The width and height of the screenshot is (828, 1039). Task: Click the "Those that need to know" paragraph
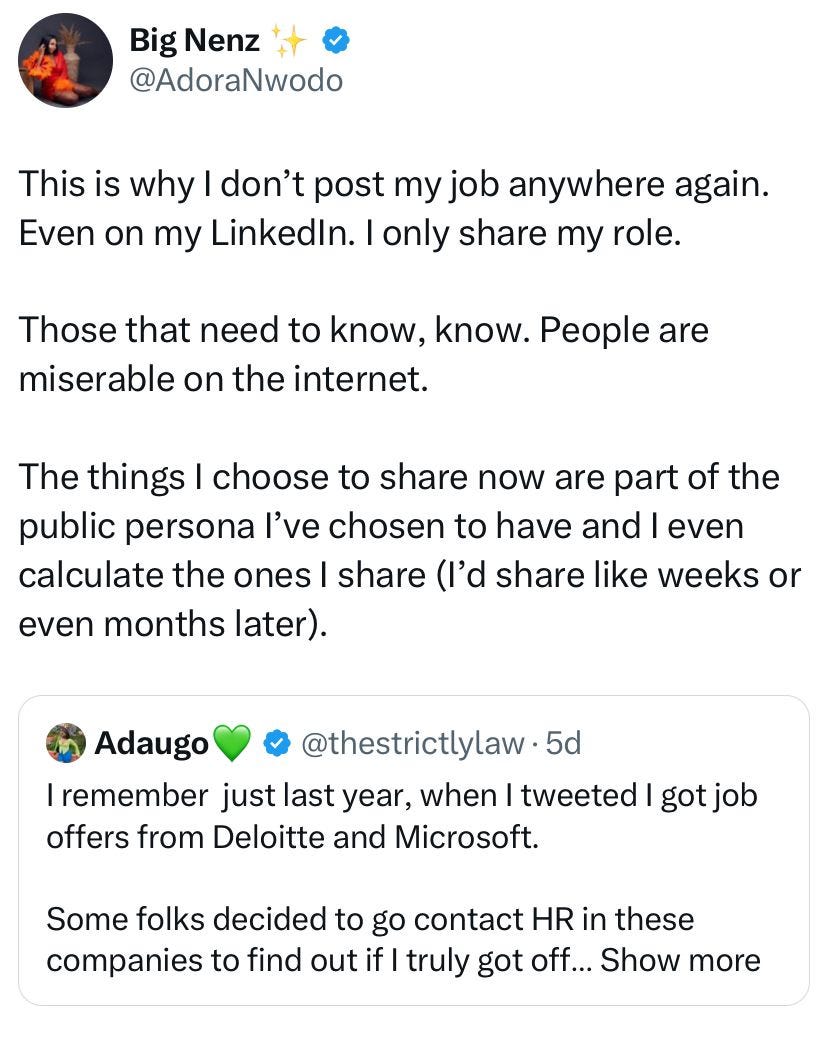coord(364,356)
